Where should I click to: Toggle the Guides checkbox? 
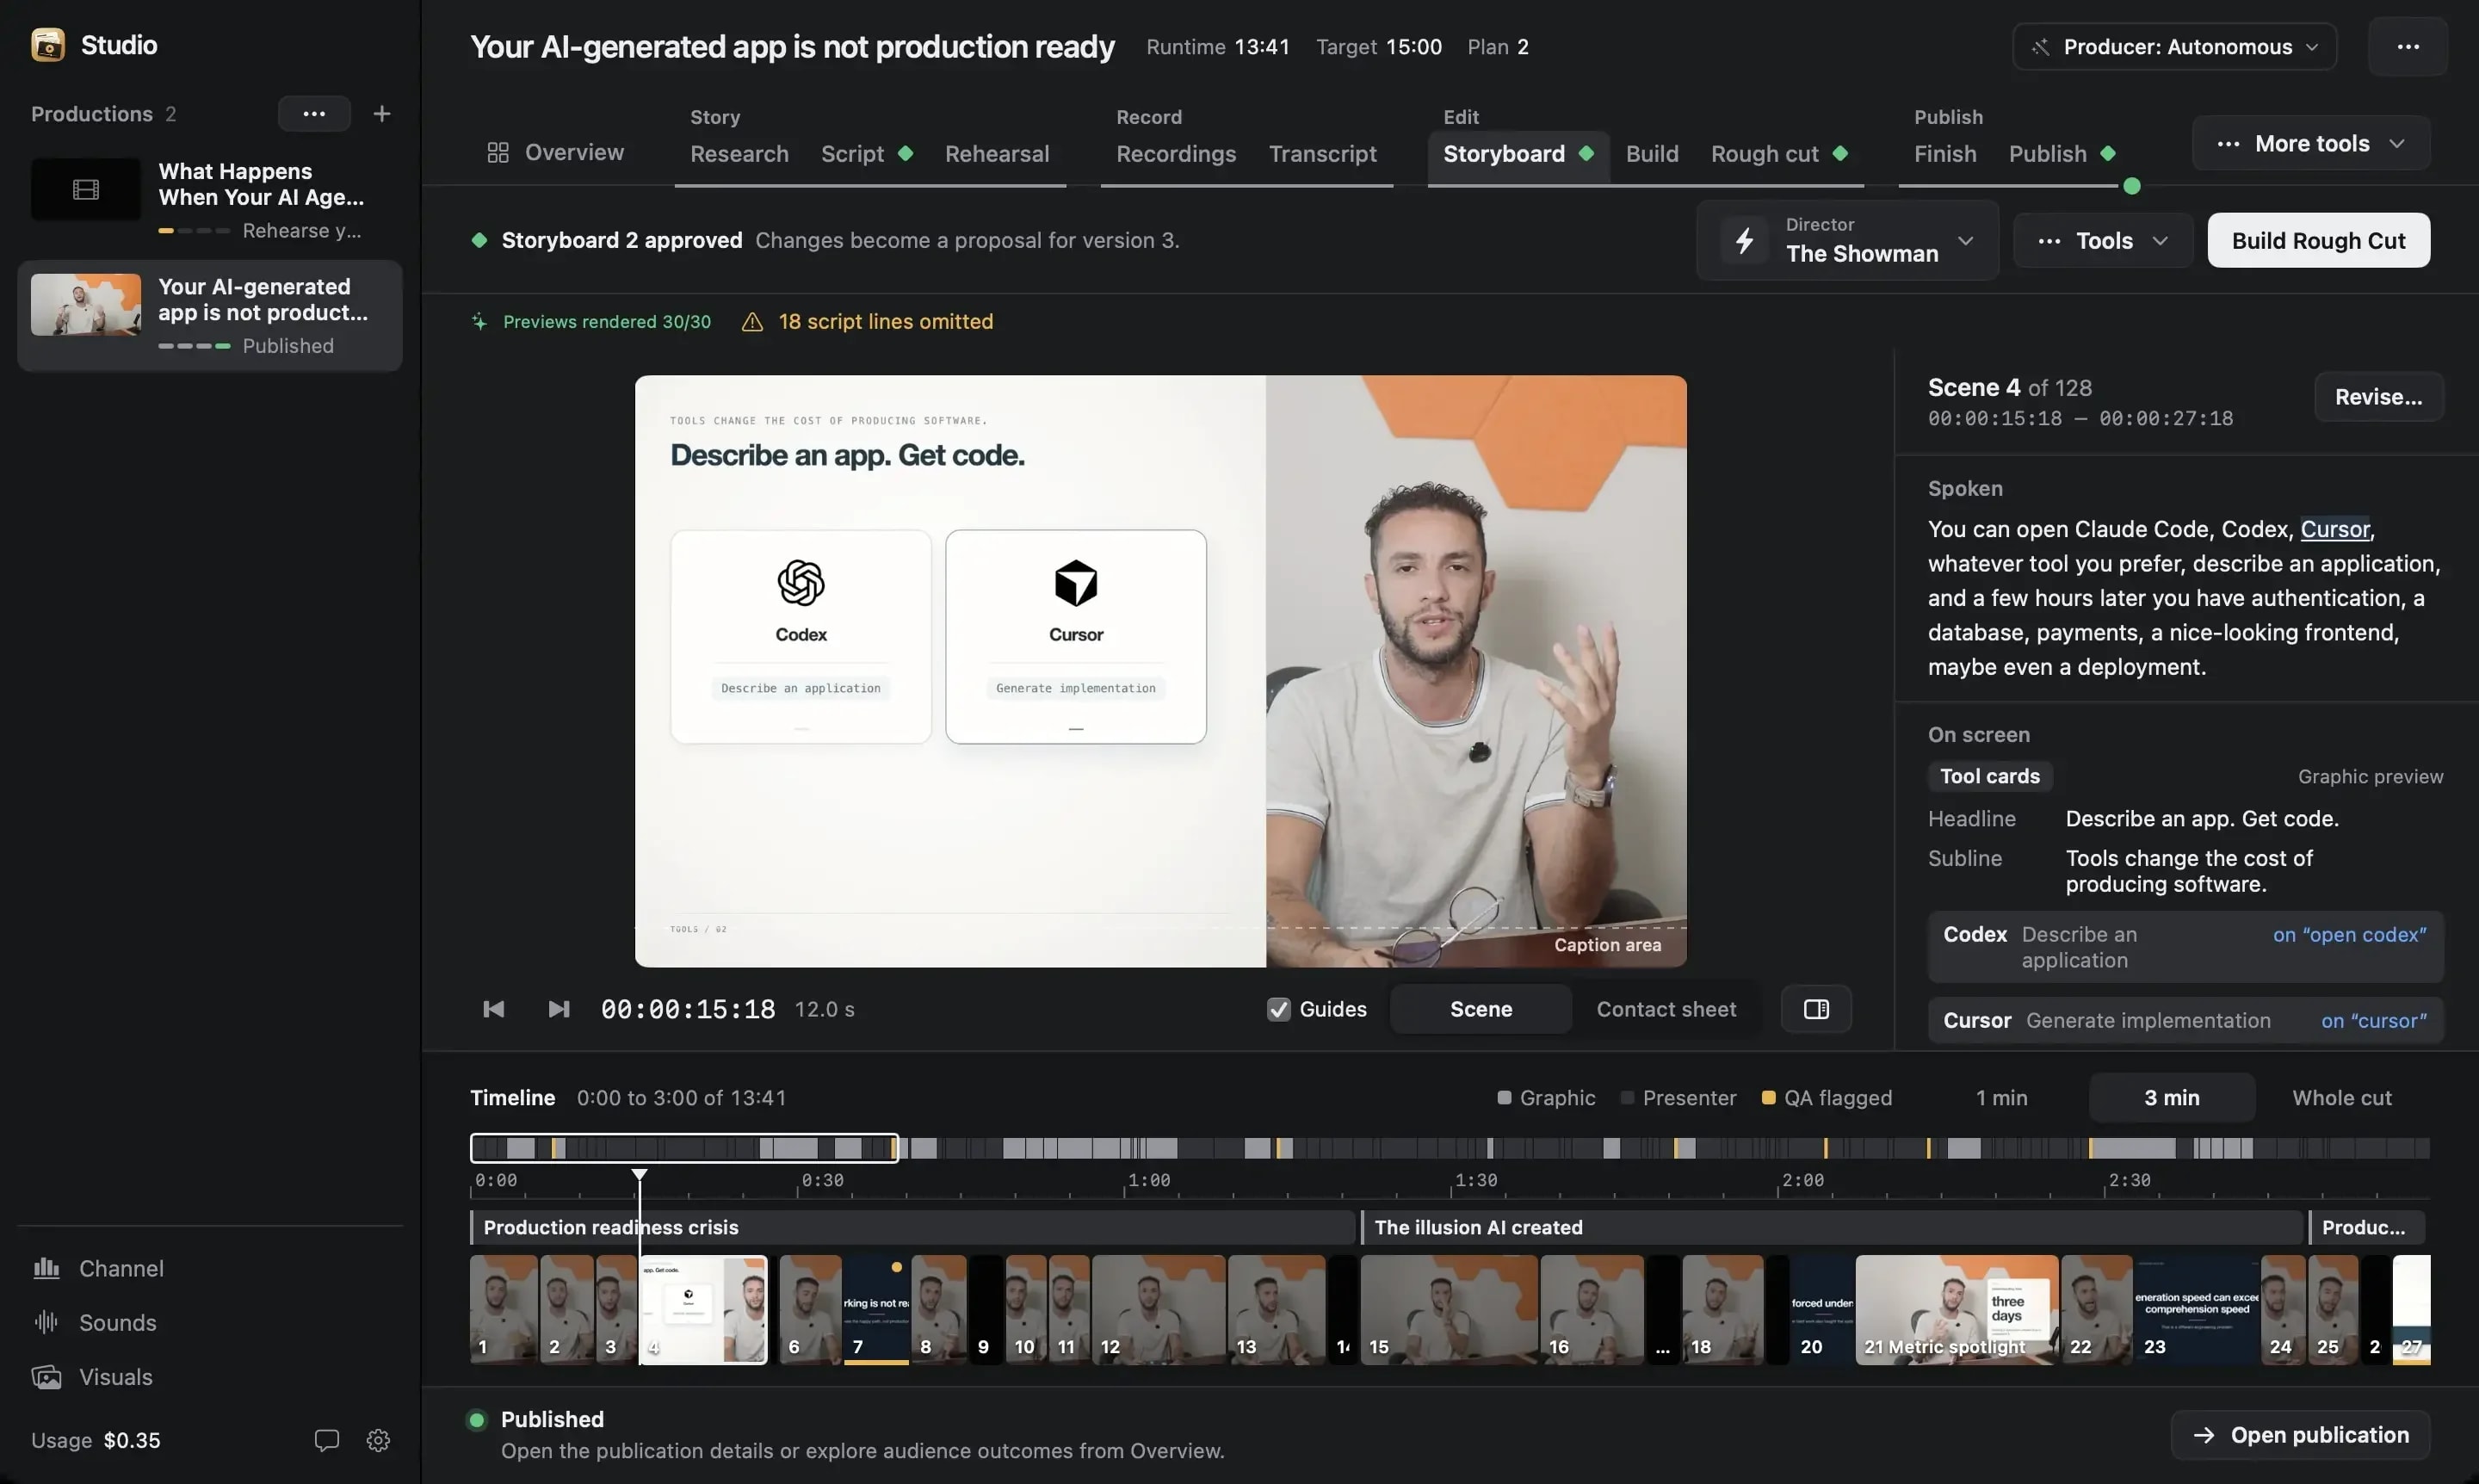point(1277,1009)
